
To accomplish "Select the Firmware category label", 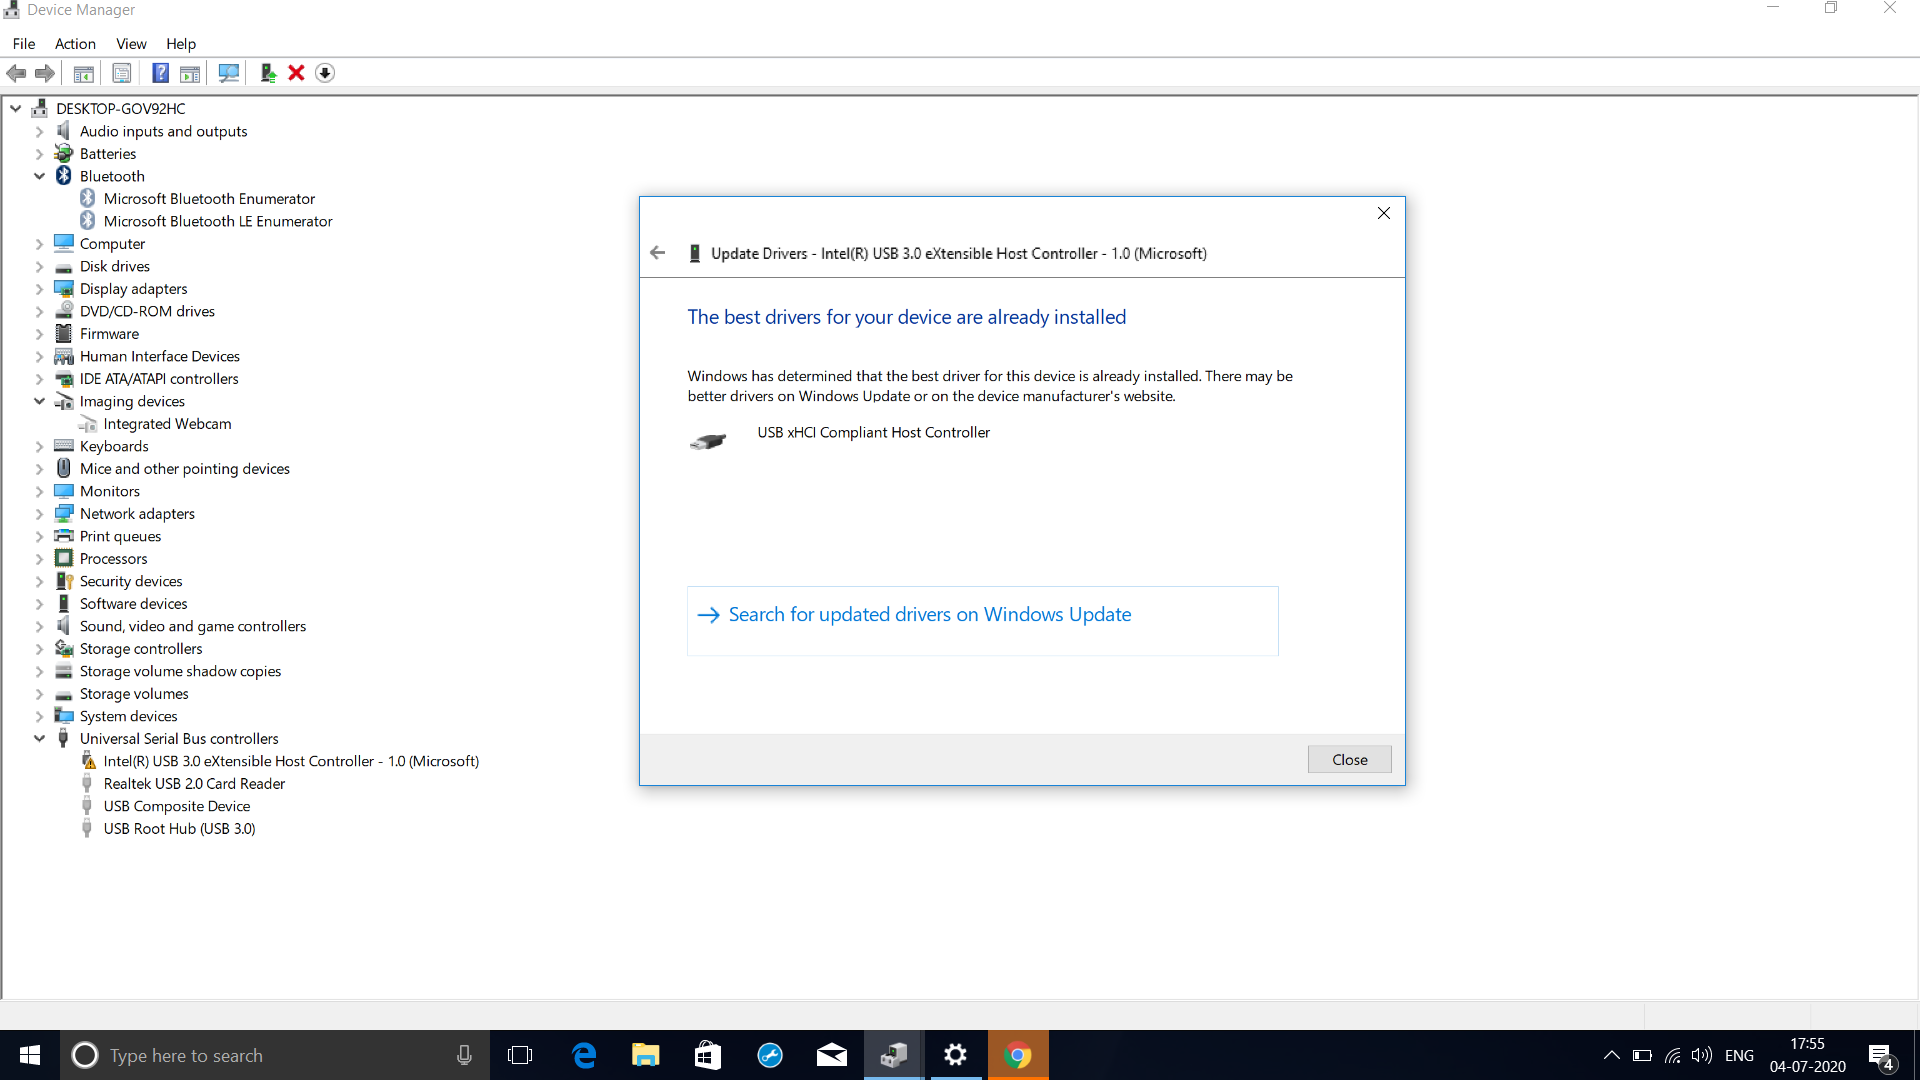I will 109,334.
